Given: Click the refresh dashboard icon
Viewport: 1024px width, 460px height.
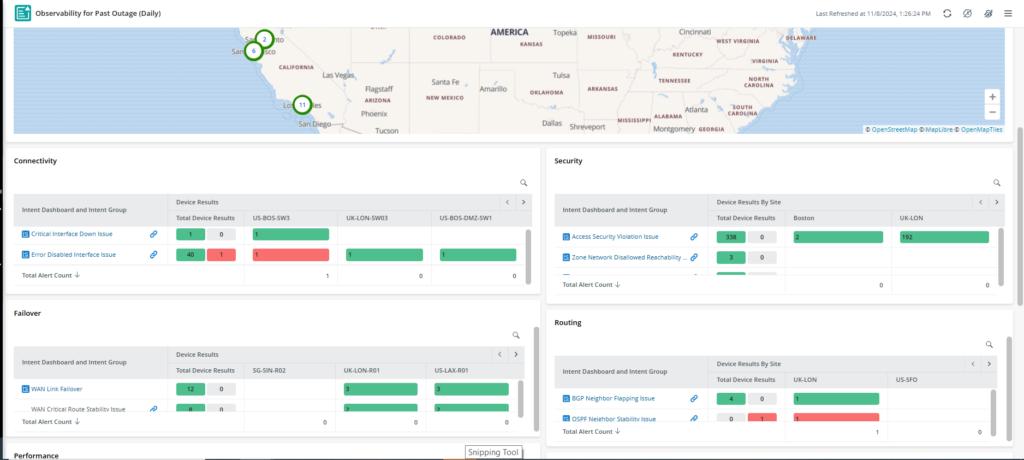Looking at the screenshot, I should click(947, 14).
